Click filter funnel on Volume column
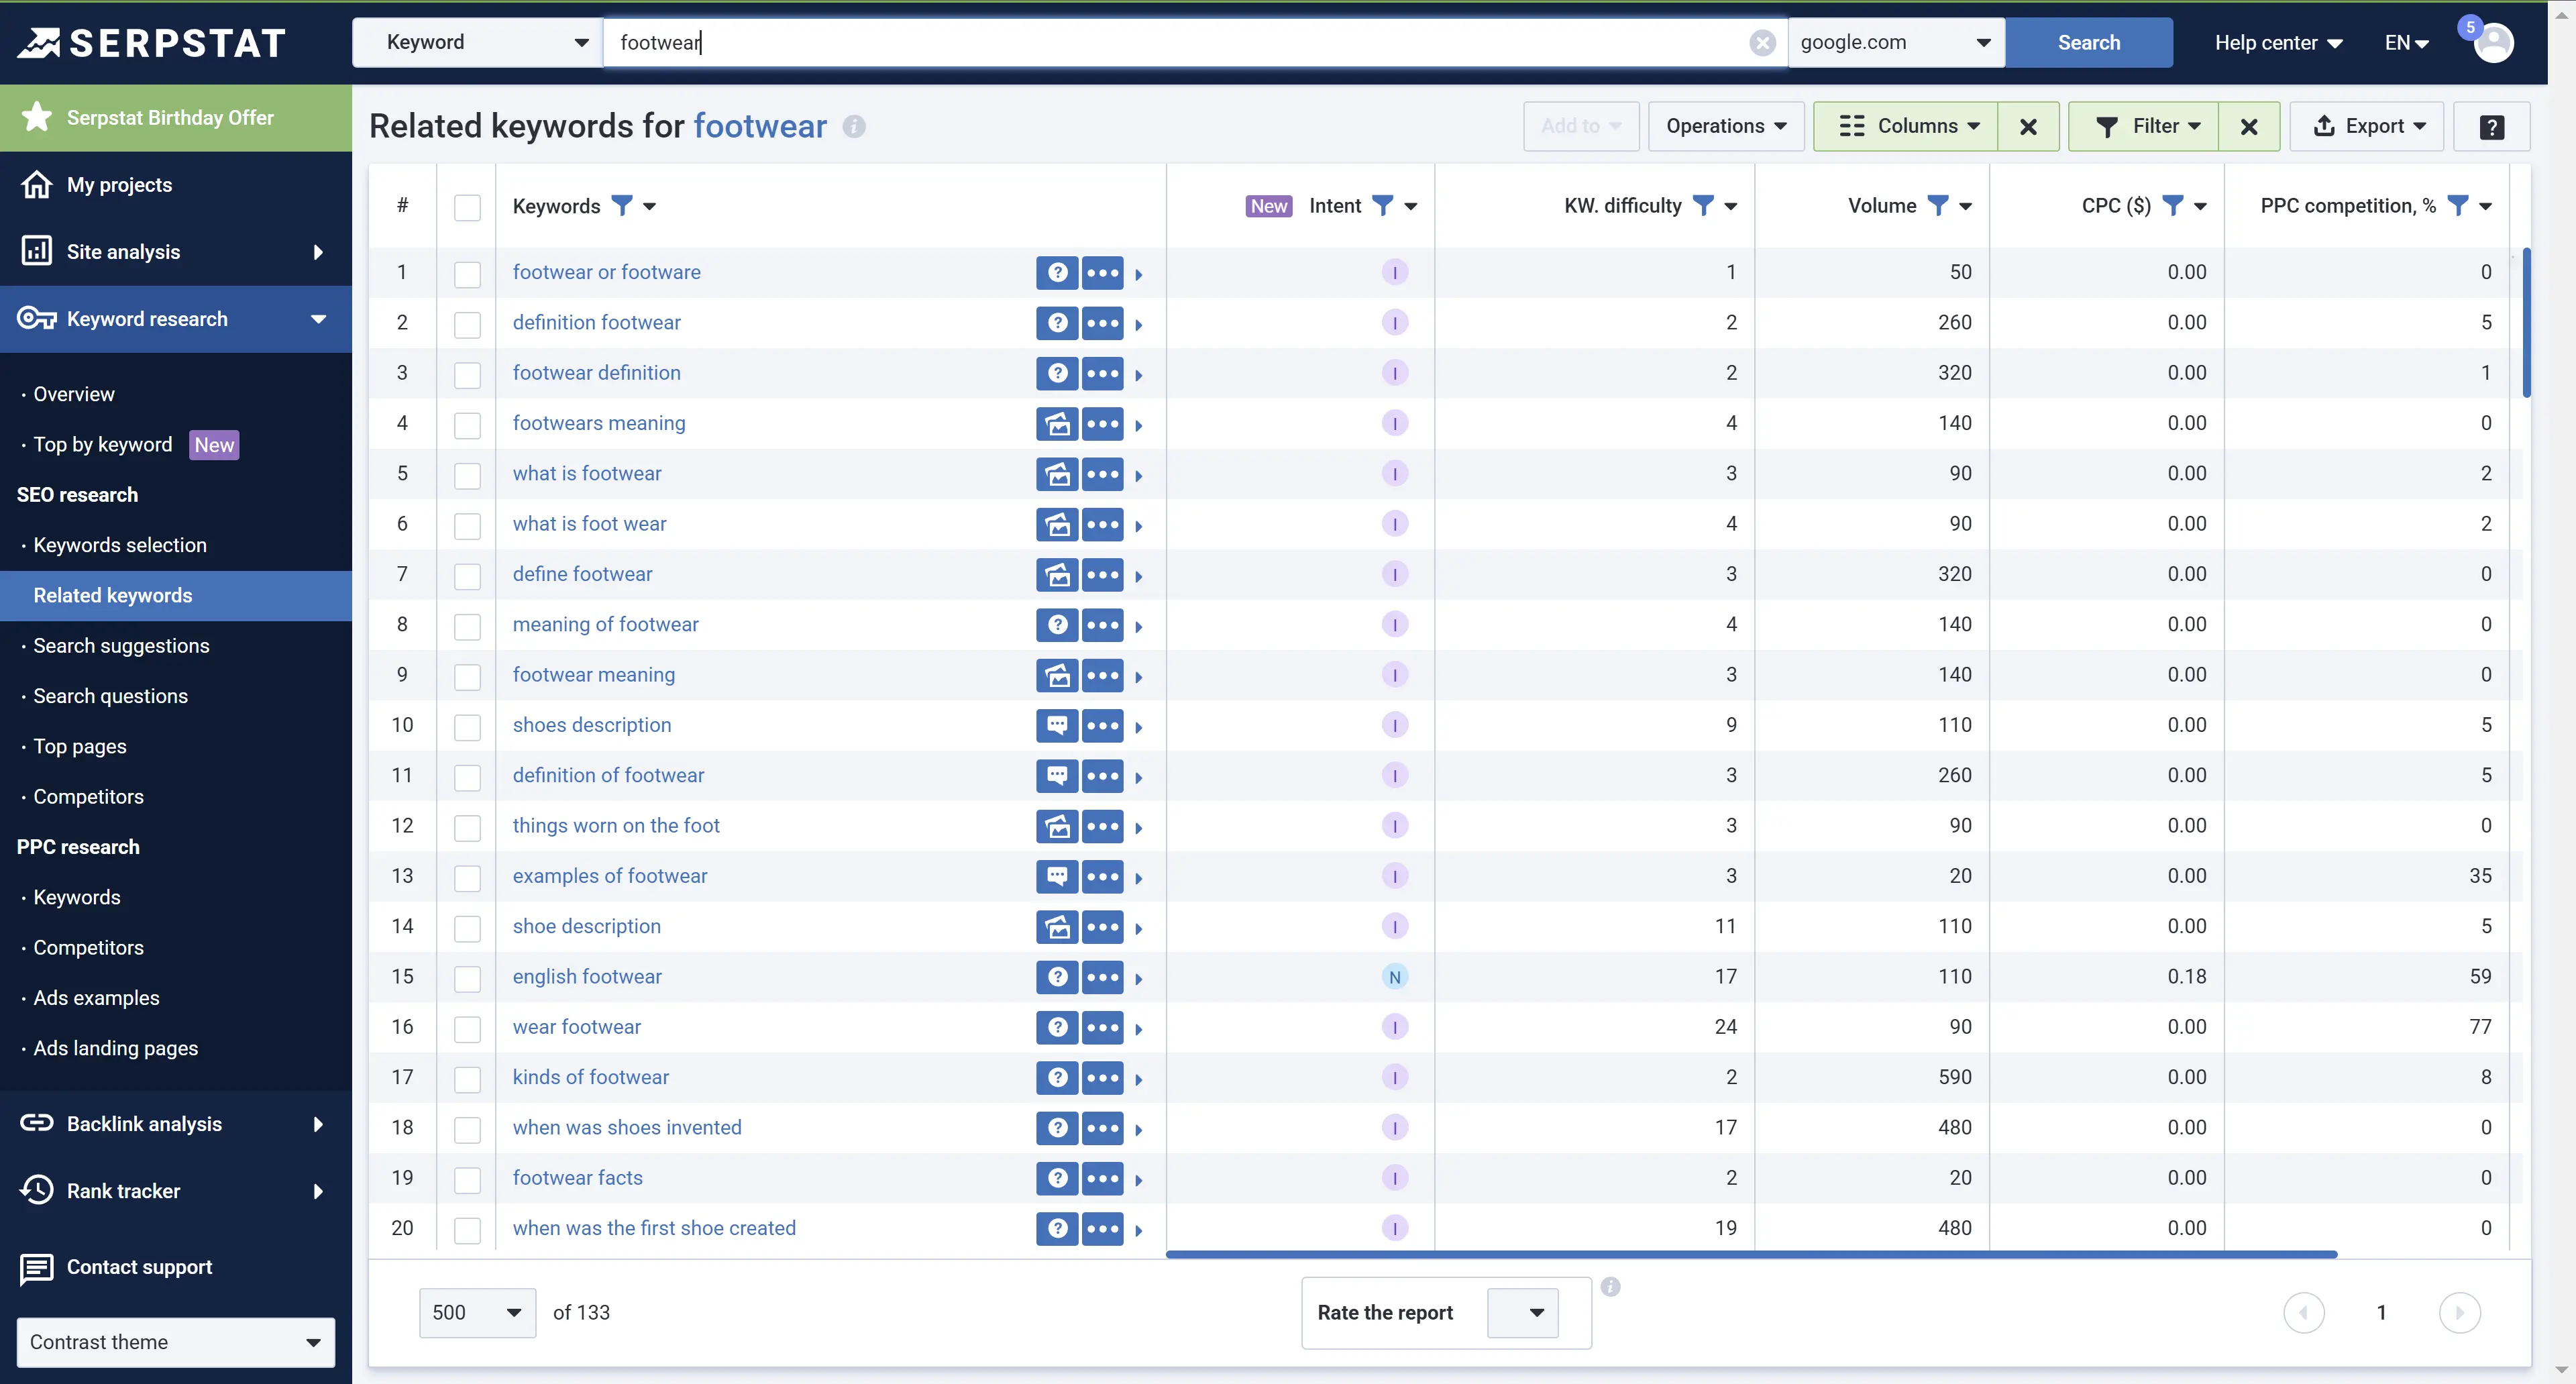 point(1938,206)
